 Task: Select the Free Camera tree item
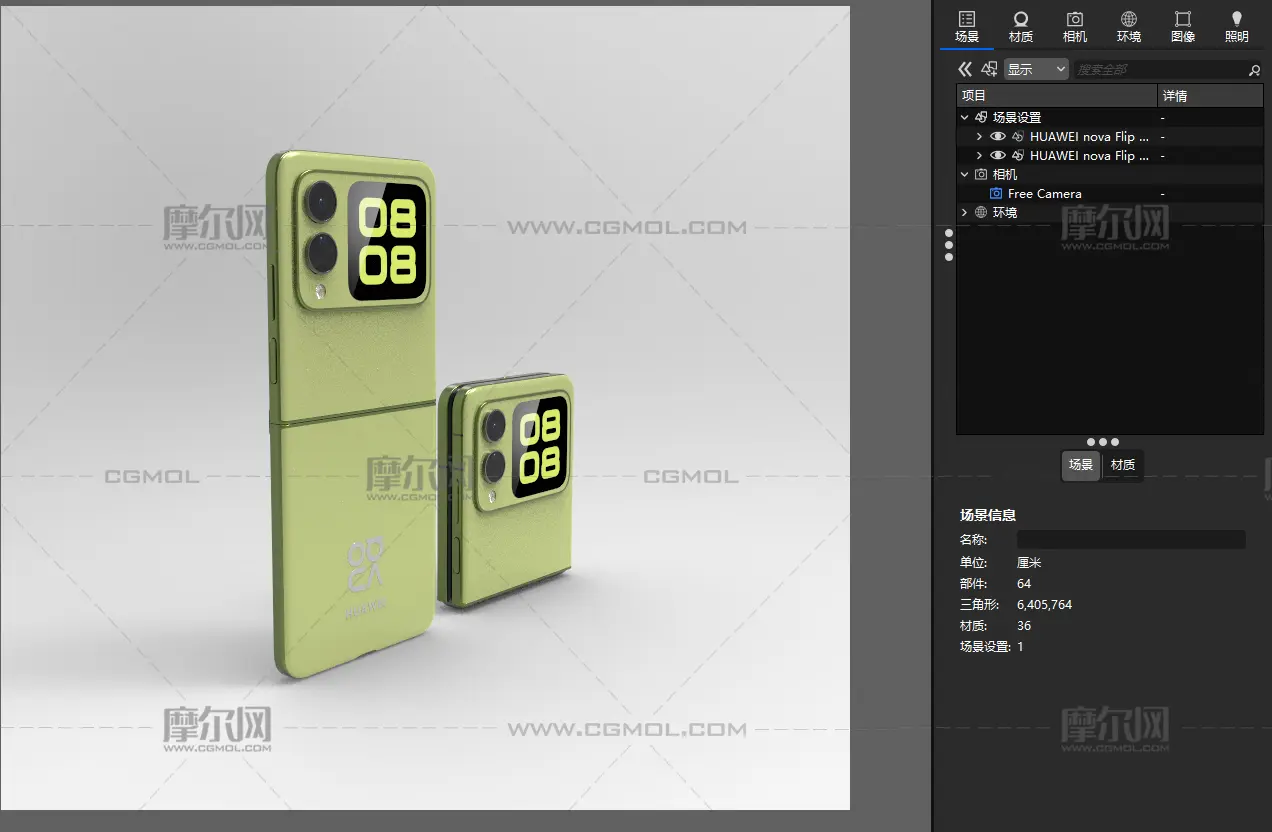click(x=1044, y=194)
